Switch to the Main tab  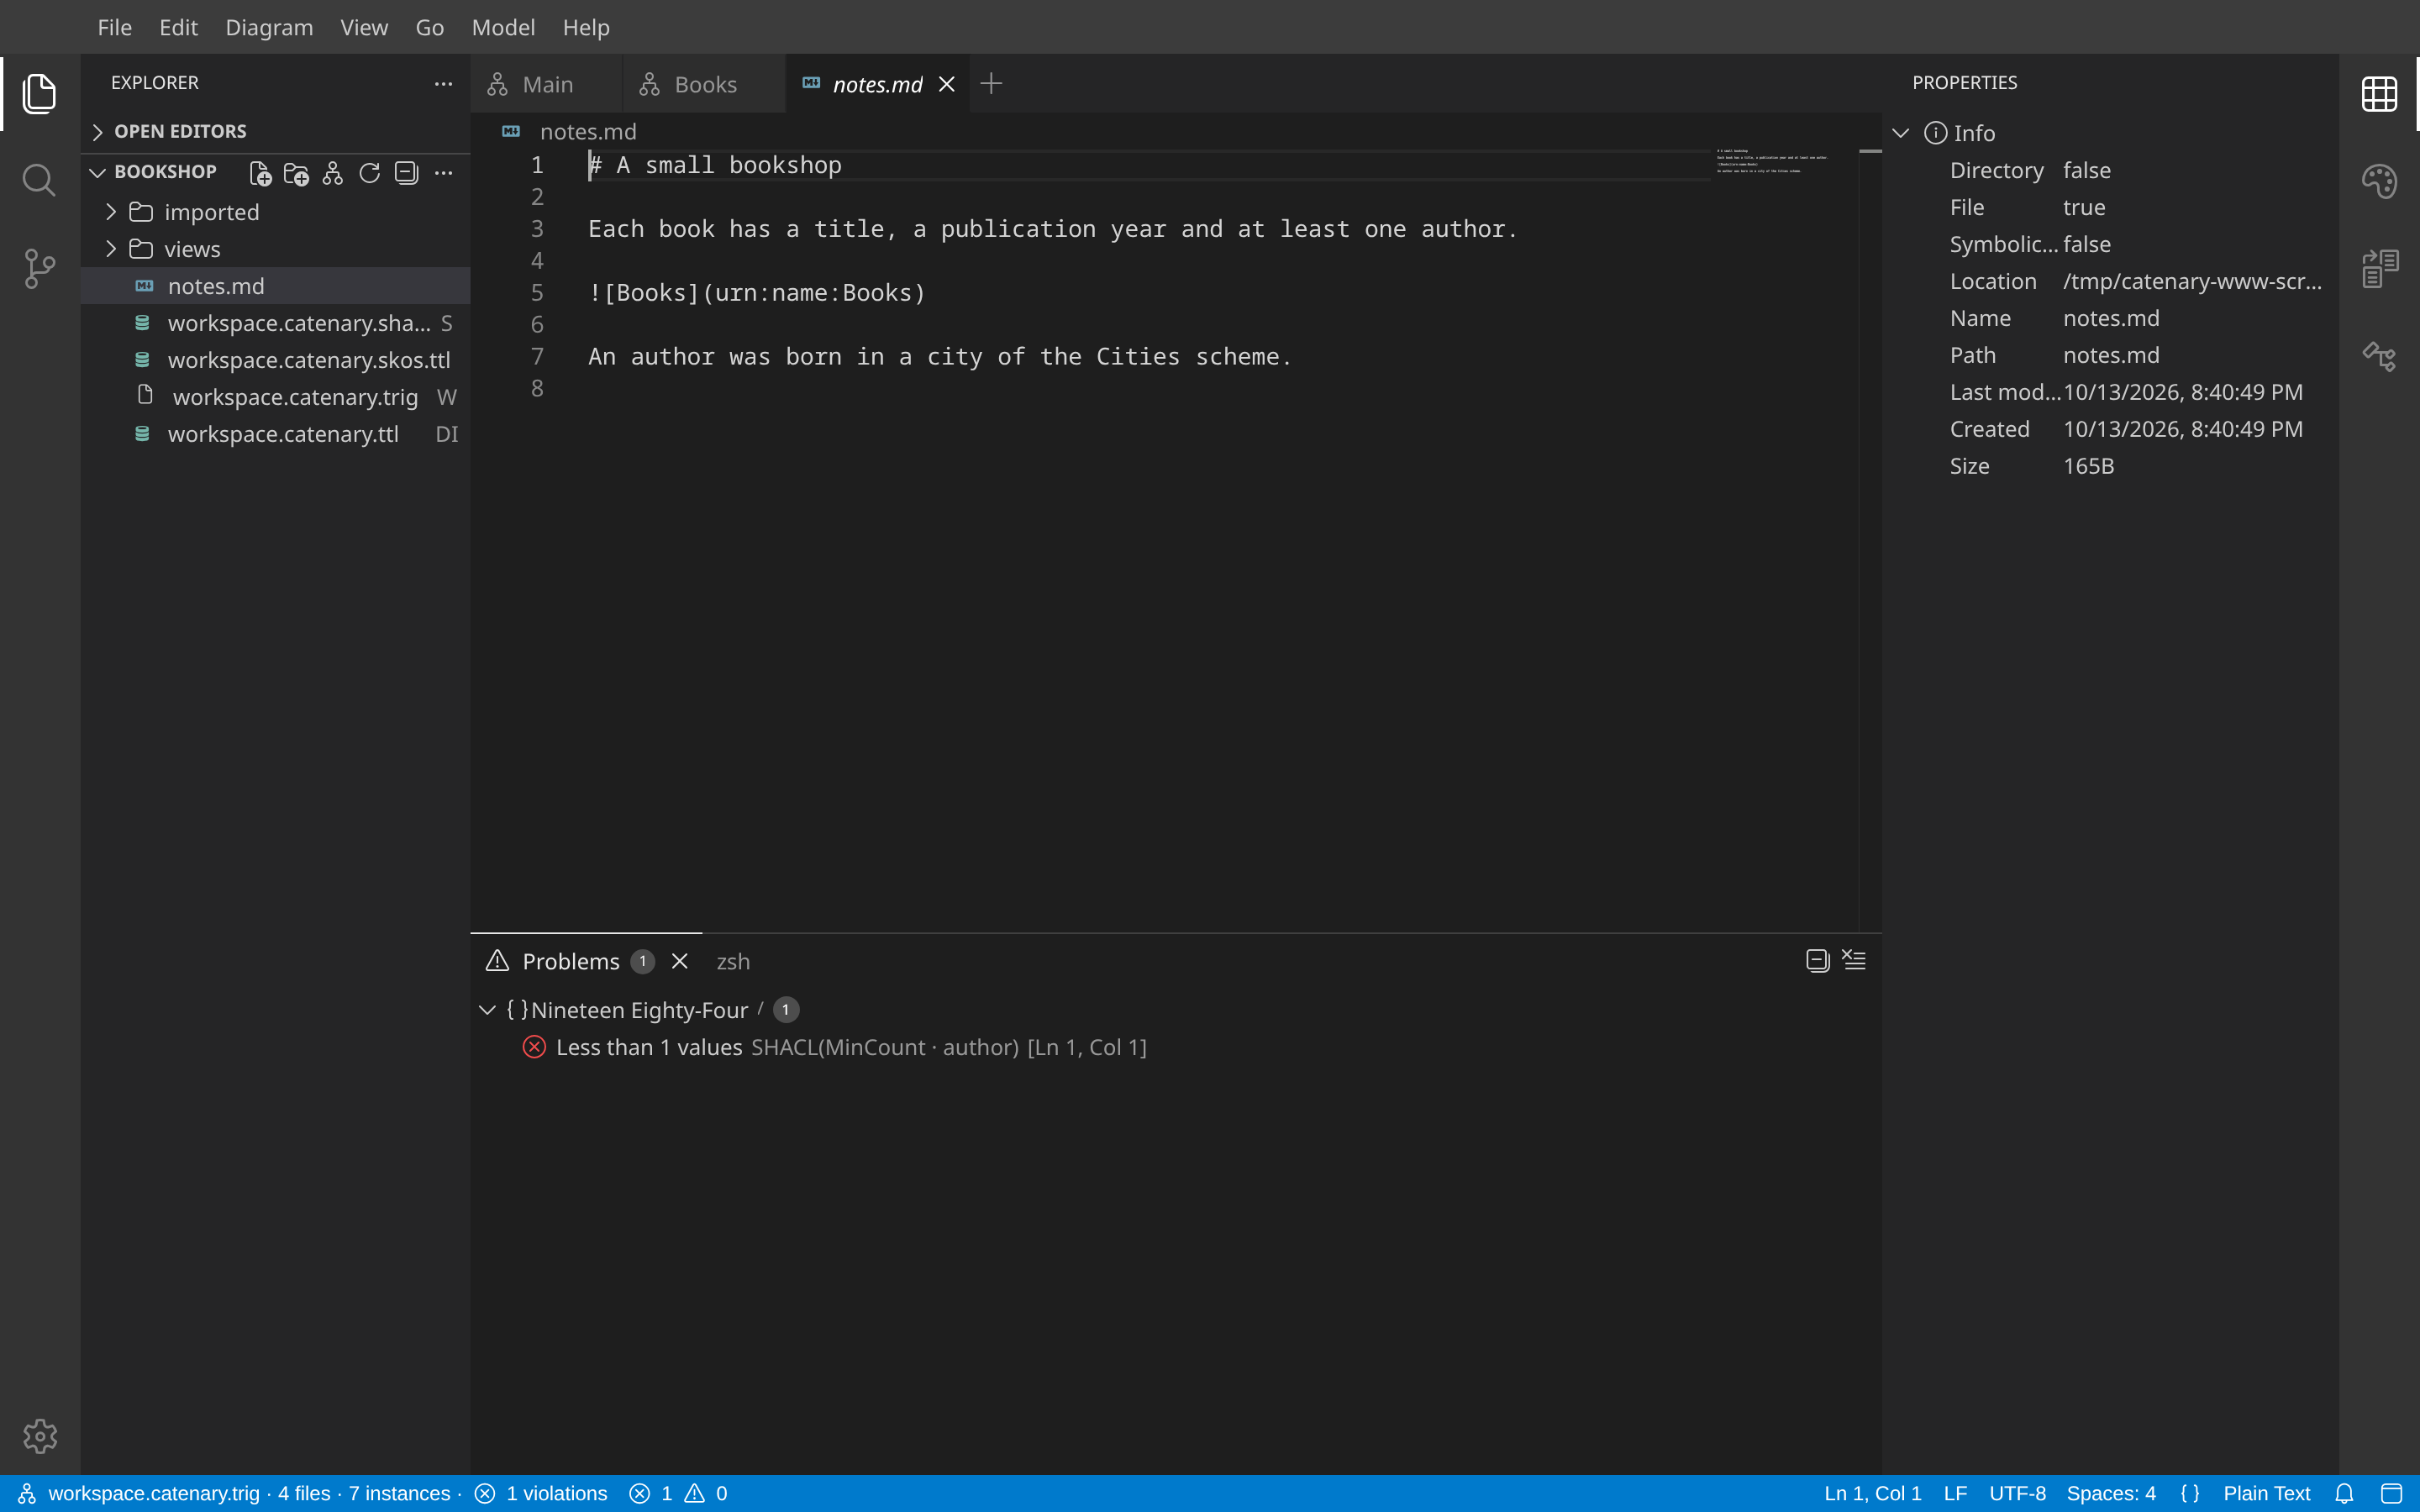coord(546,84)
